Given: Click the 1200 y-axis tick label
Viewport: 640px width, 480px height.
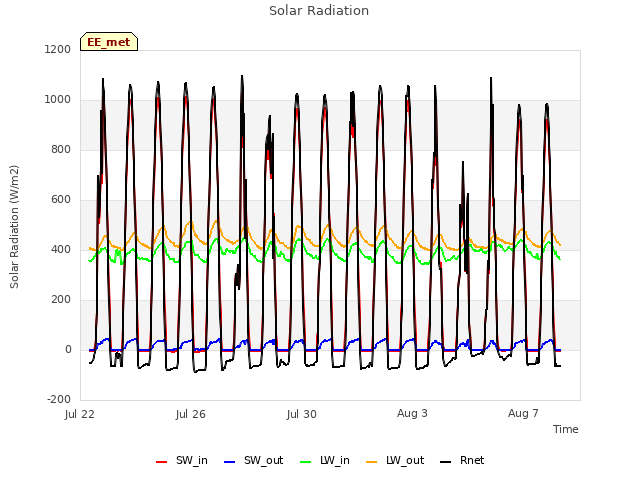Looking at the screenshot, I should click(x=58, y=49).
